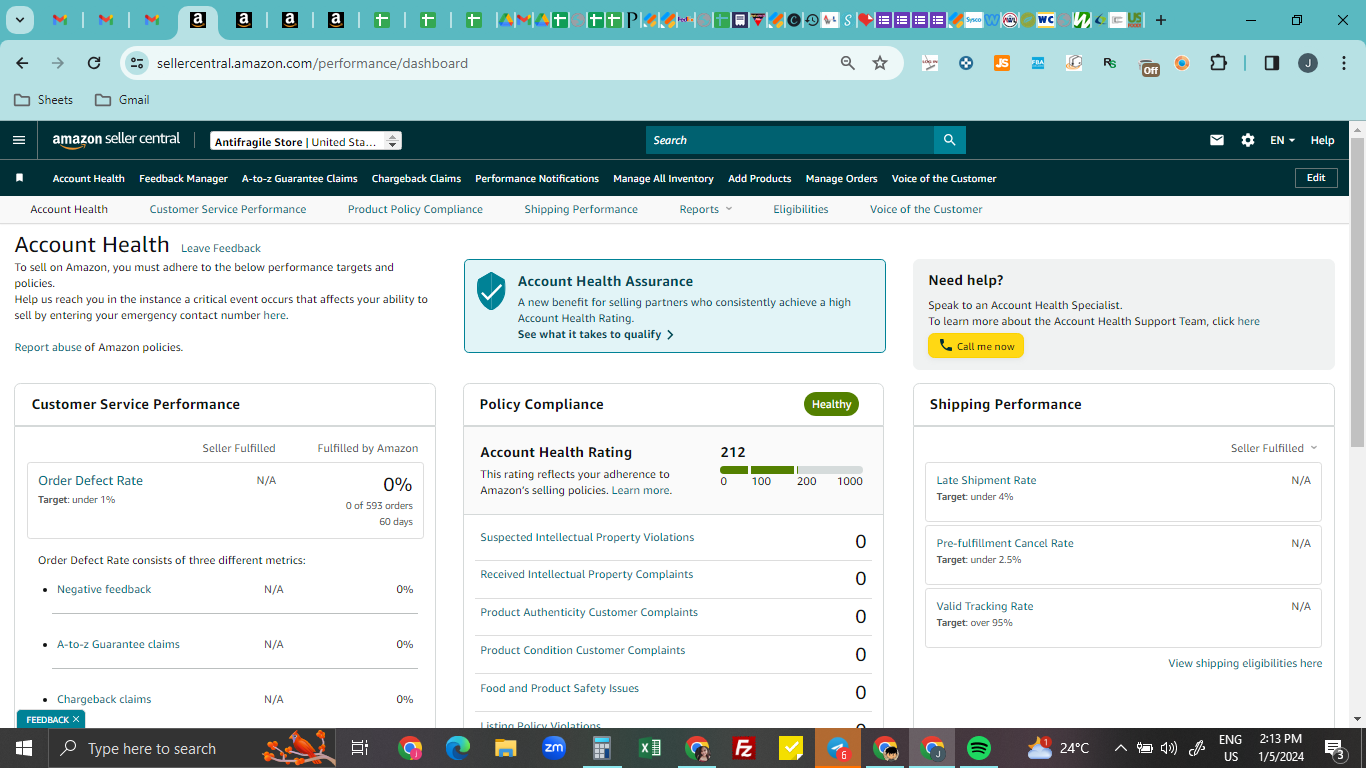Screen dimensions: 1366x768
Task: Open the Sheets bookmarks folder
Action: tap(44, 100)
